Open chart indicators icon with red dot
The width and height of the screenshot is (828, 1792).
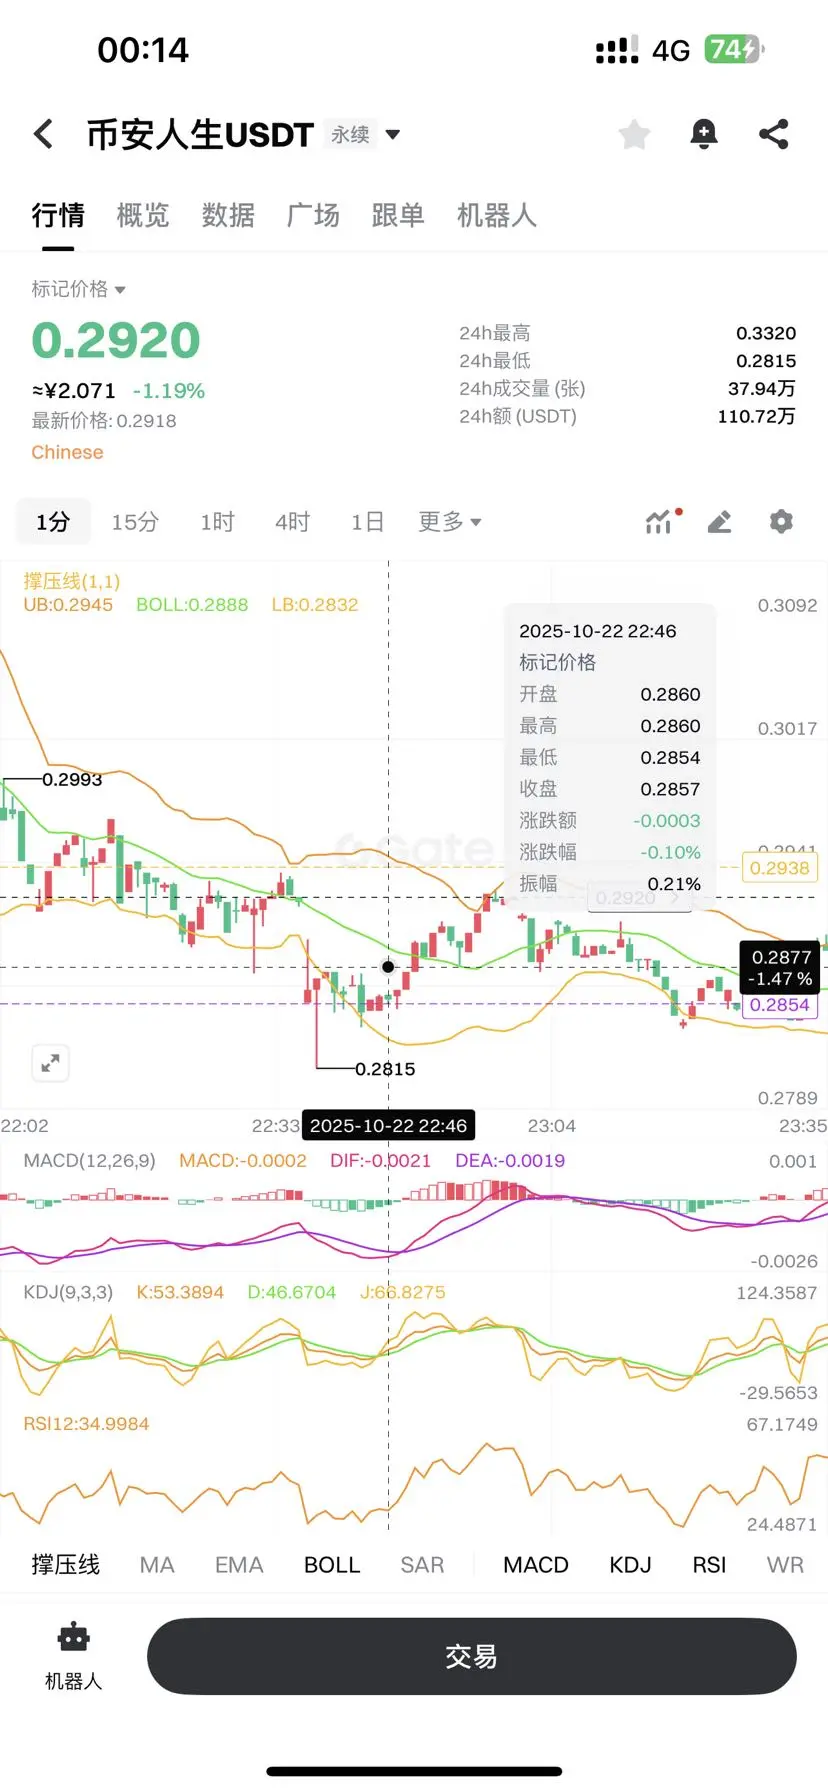point(662,521)
